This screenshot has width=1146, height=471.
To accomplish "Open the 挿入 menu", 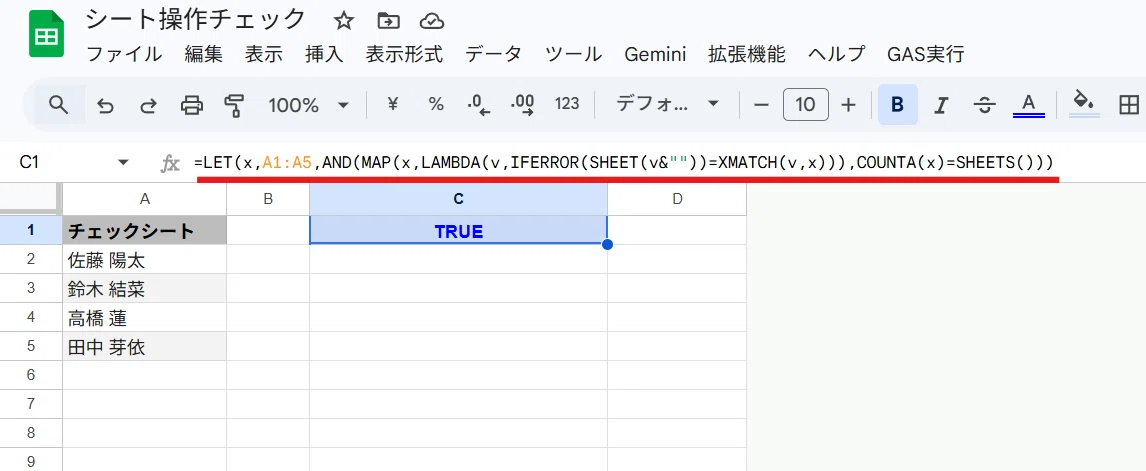I will (325, 54).
